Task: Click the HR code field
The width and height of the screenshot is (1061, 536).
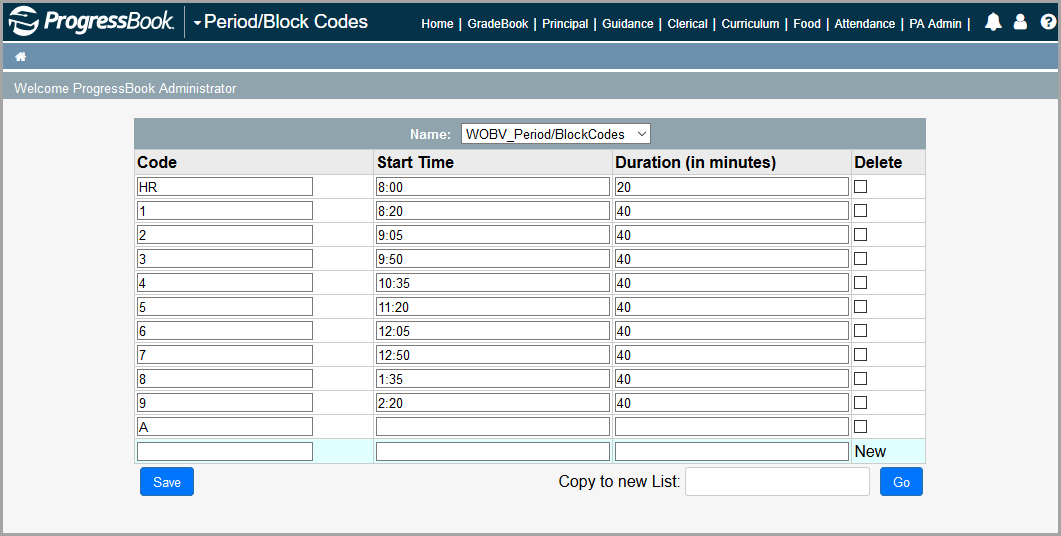Action: pyautogui.click(x=225, y=187)
